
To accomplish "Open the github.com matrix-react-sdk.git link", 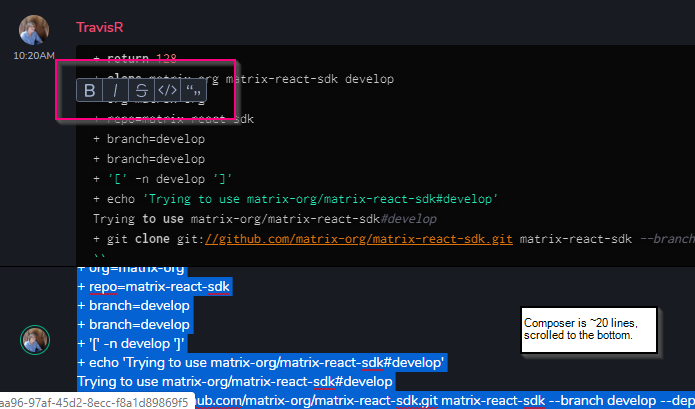I will 358,239.
